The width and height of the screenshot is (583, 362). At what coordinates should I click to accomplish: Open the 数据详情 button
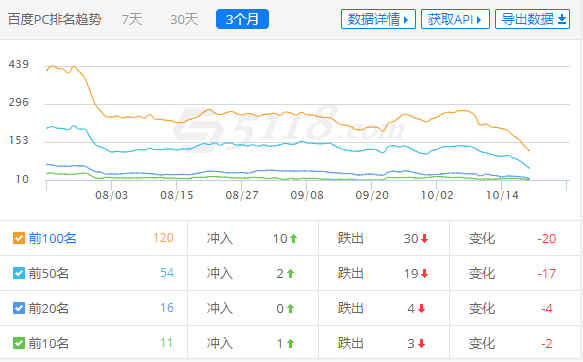click(x=378, y=19)
